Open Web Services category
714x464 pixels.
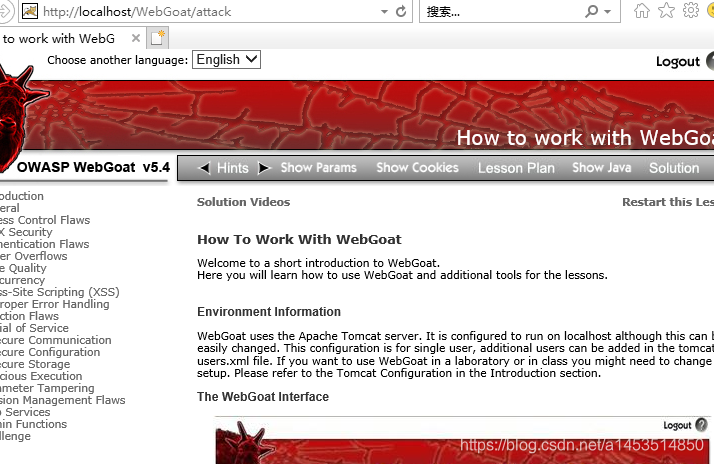[25, 412]
